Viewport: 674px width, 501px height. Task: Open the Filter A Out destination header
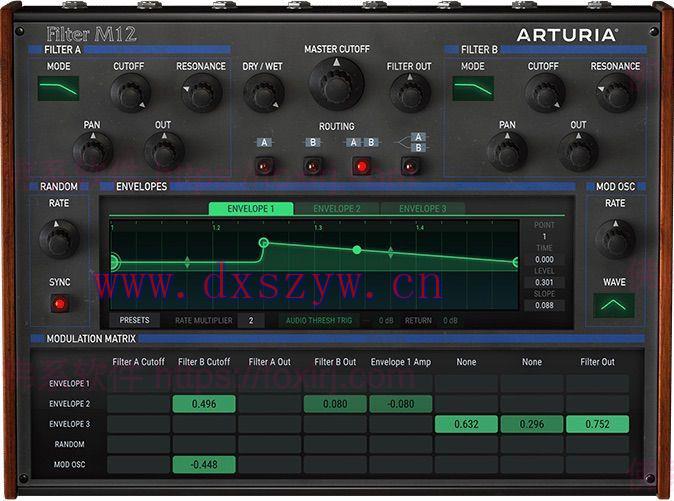coord(270,362)
